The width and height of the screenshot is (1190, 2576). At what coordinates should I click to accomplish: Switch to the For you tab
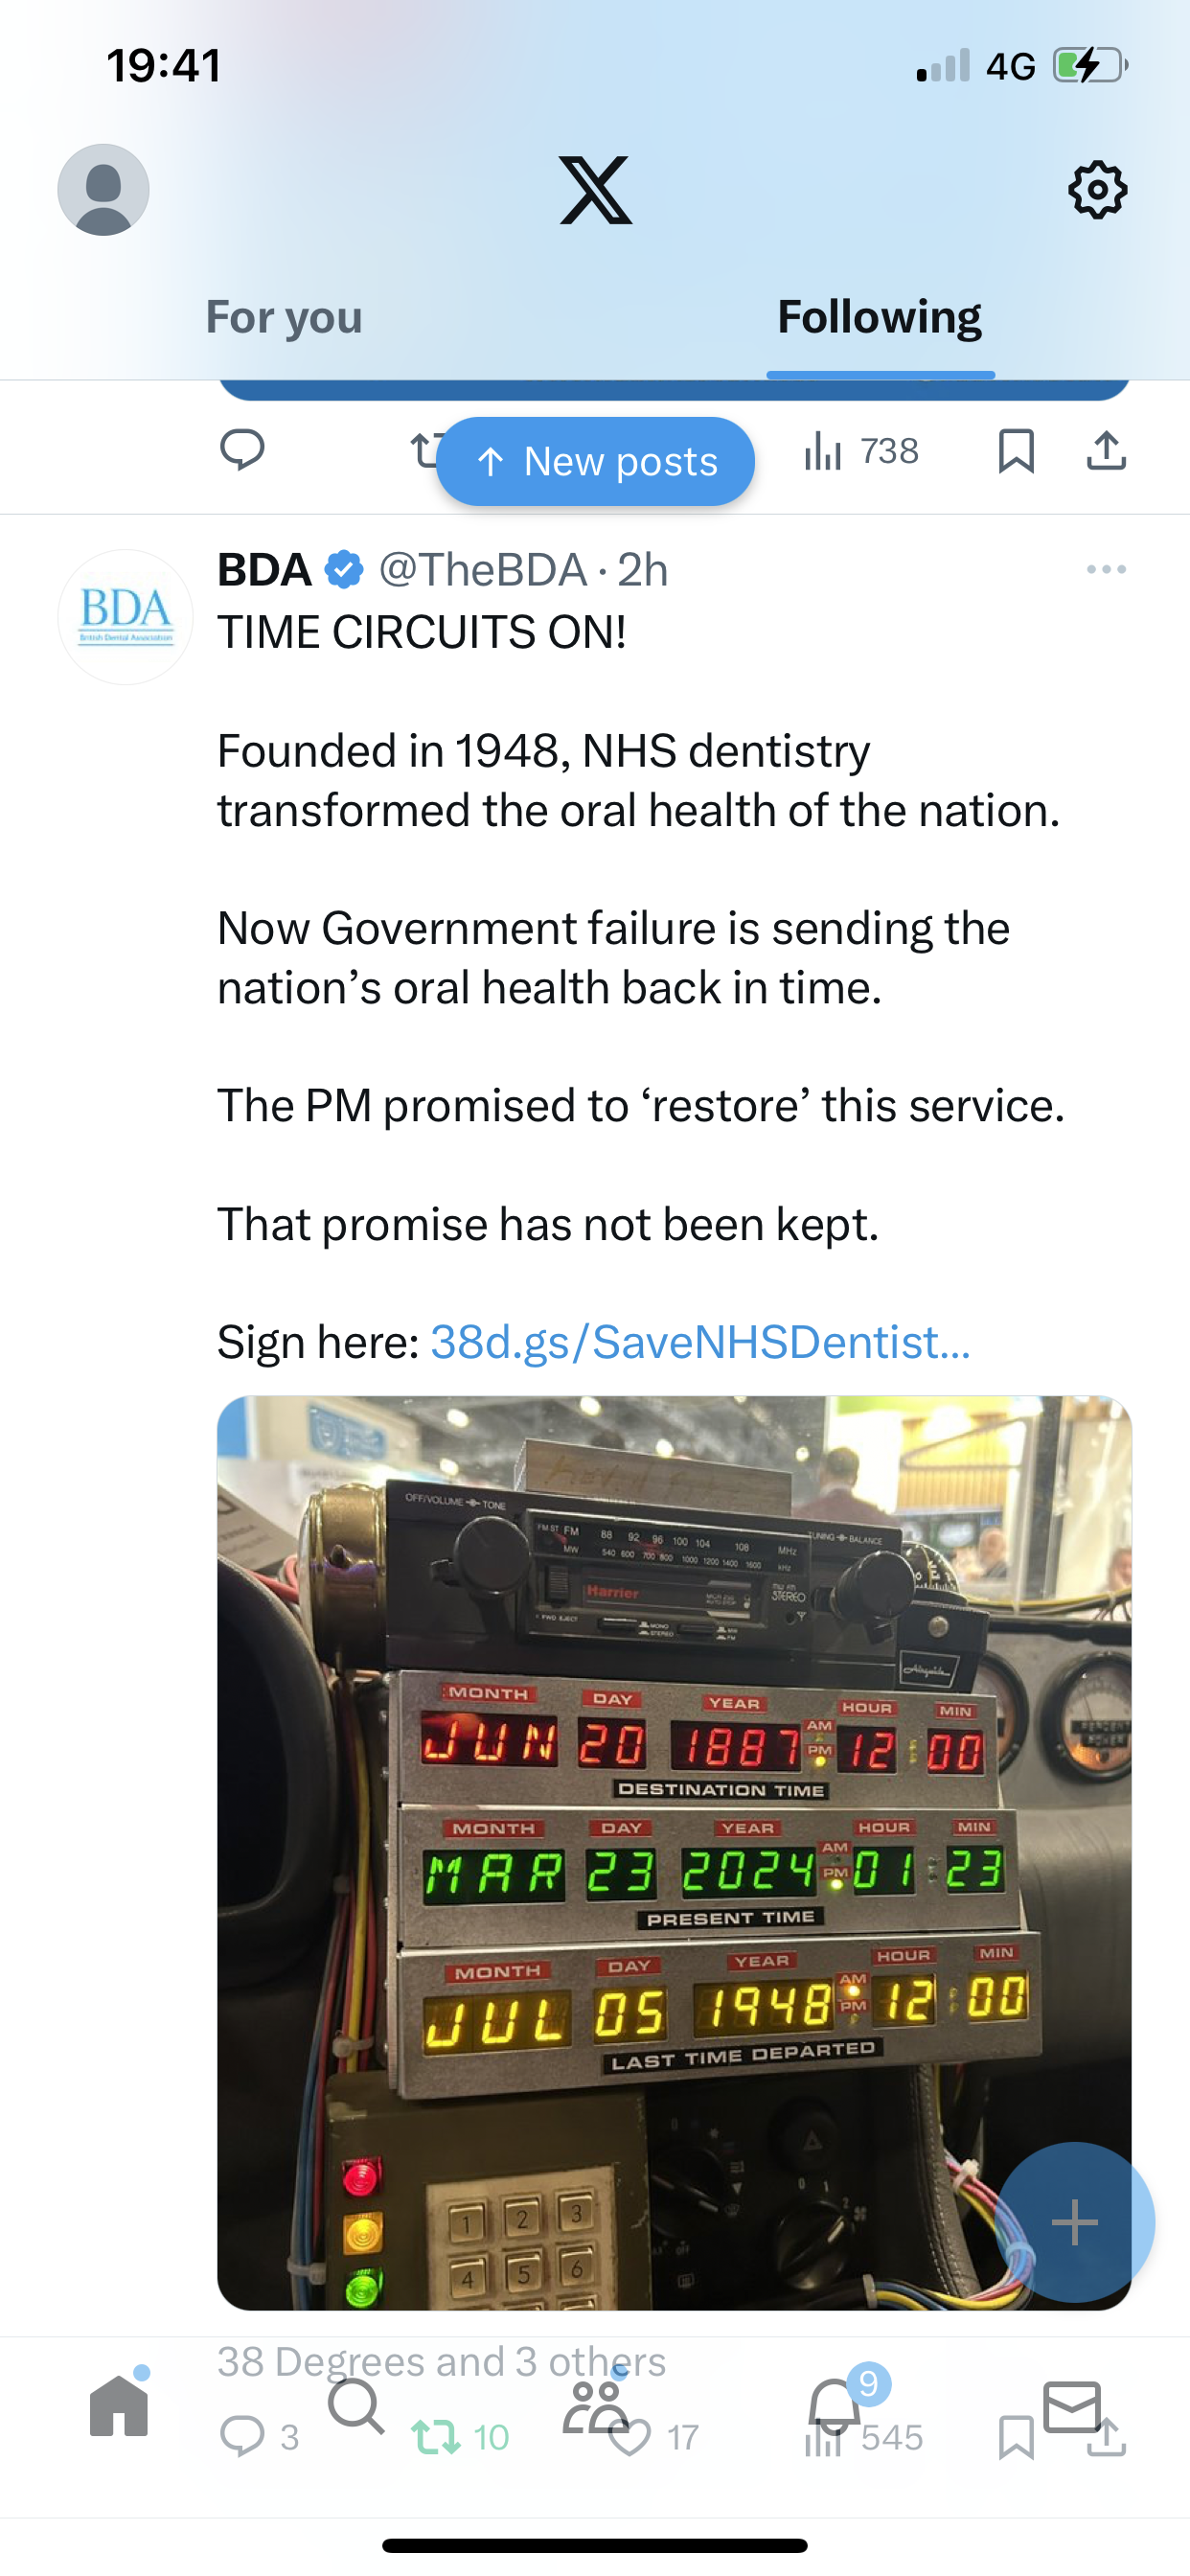coord(284,317)
